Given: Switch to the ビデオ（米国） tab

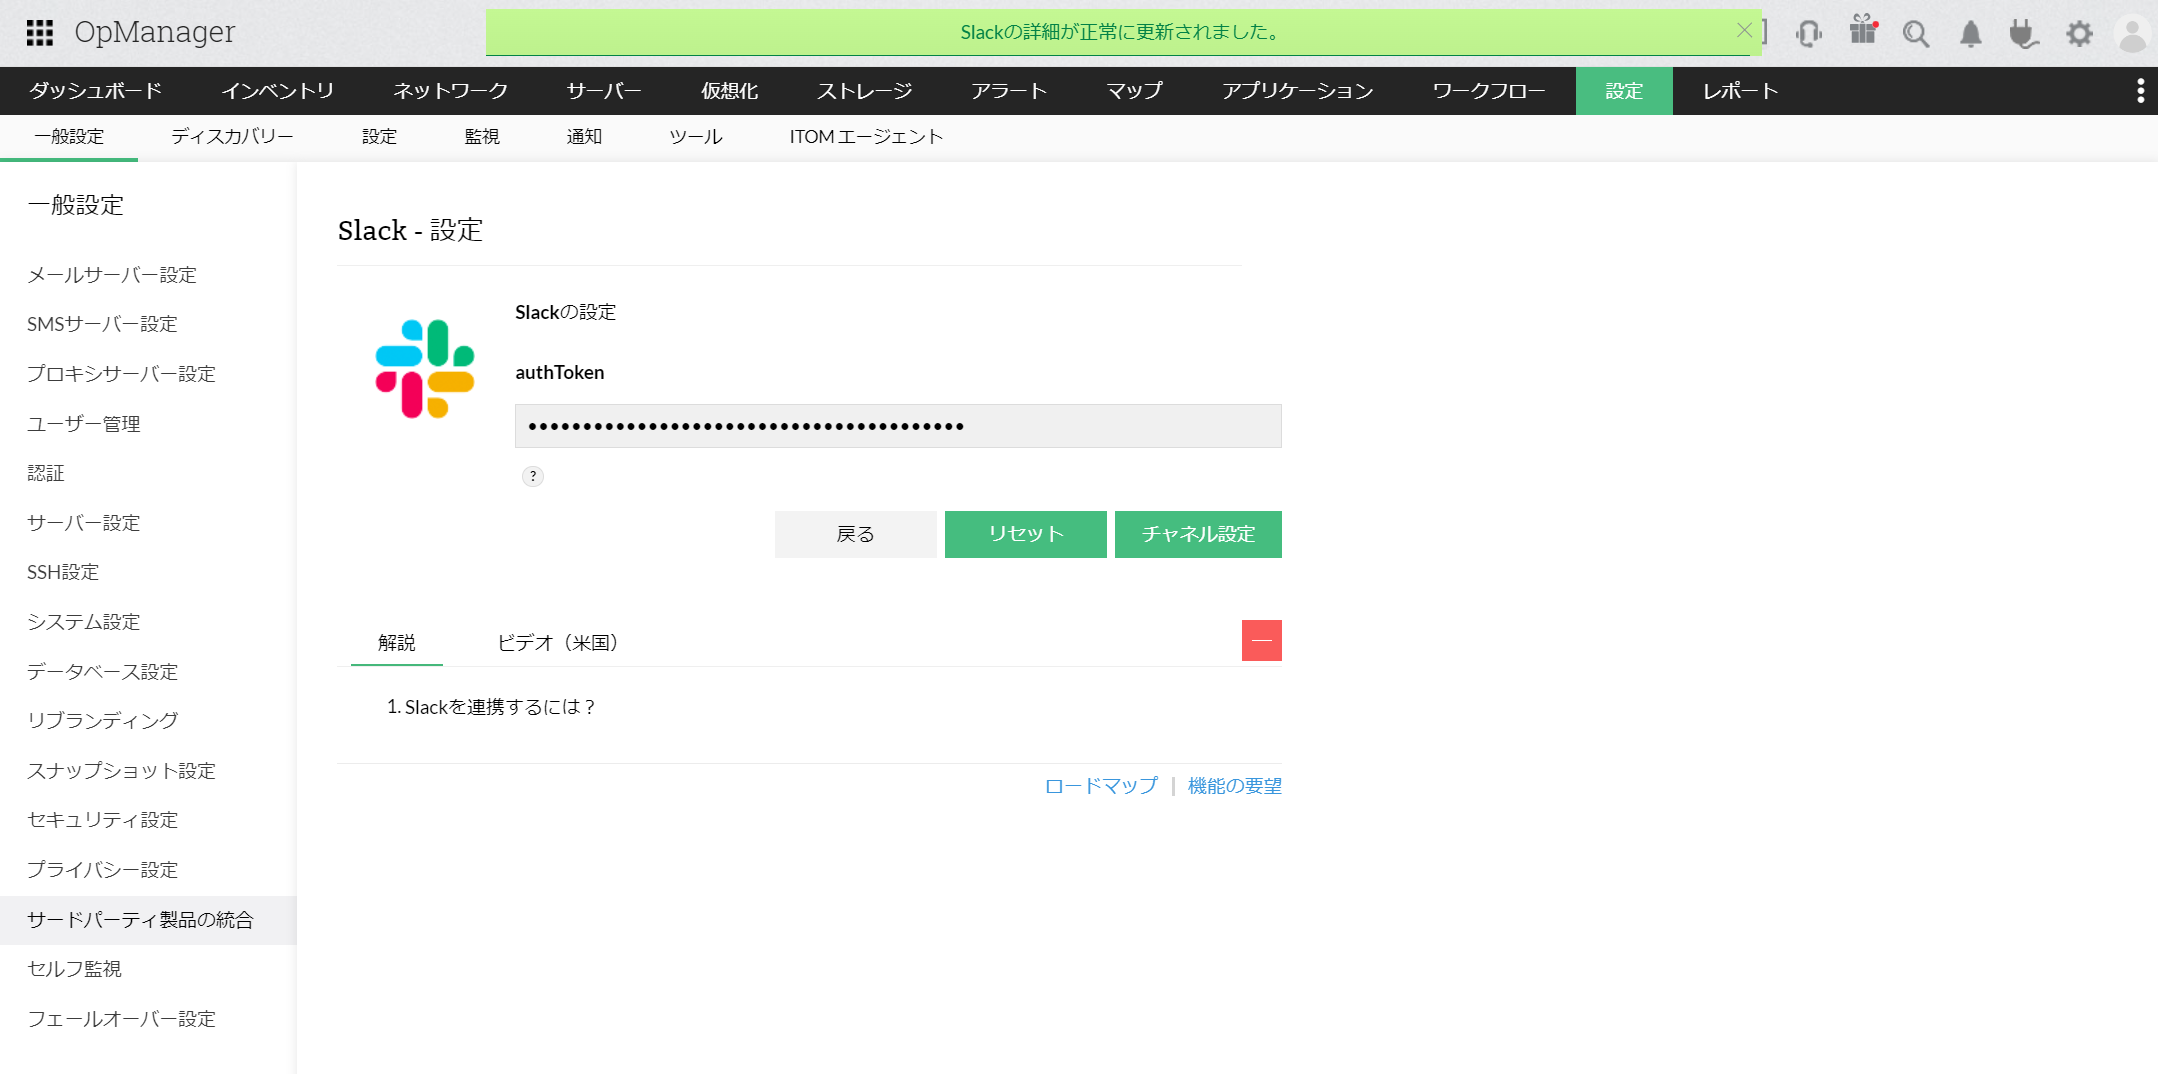Looking at the screenshot, I should click(557, 643).
